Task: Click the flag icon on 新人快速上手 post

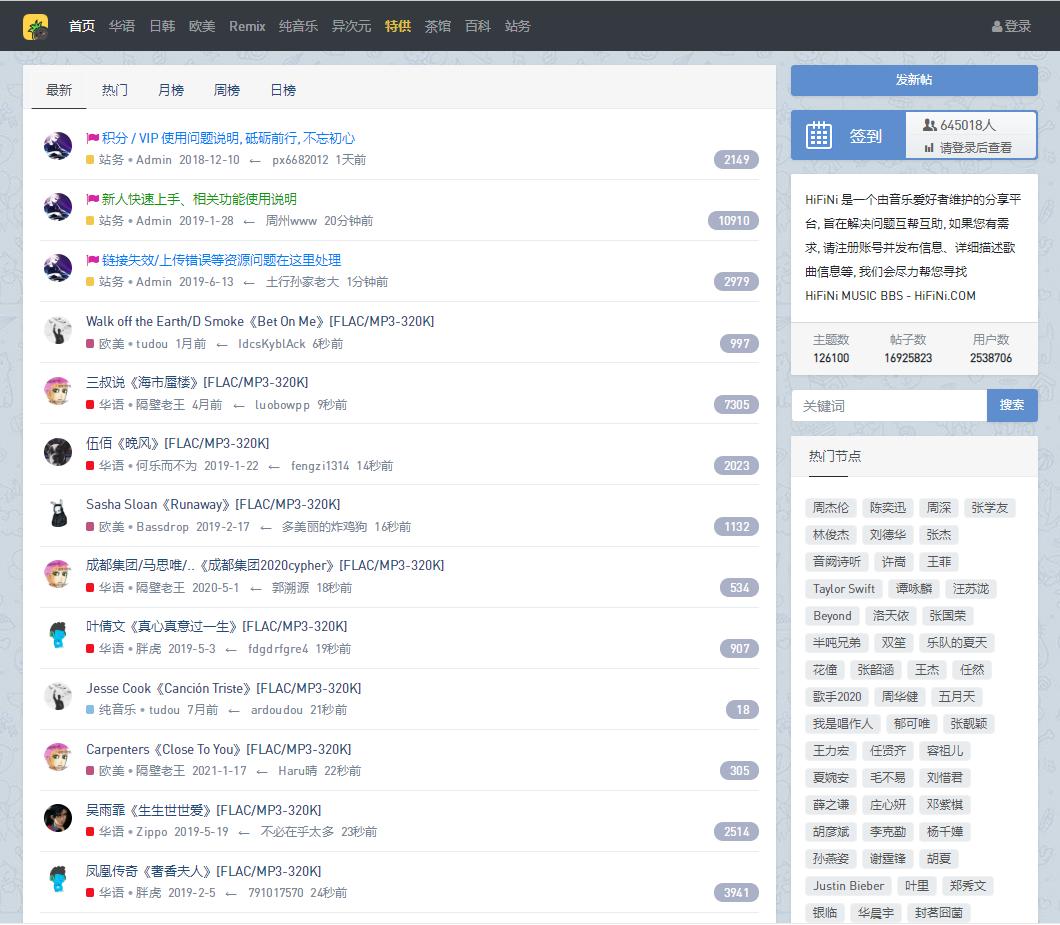Action: pyautogui.click(x=92, y=199)
